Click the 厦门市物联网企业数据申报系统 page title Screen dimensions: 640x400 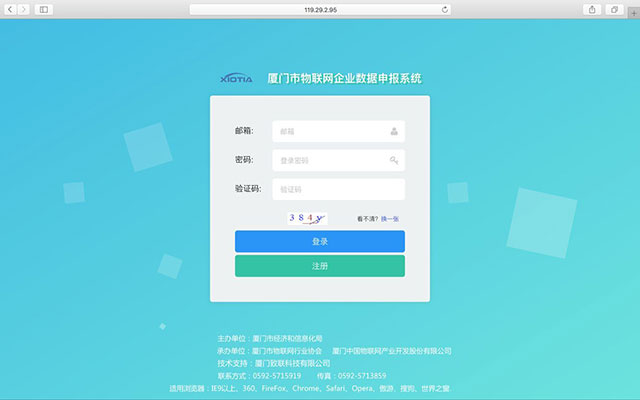(x=345, y=78)
